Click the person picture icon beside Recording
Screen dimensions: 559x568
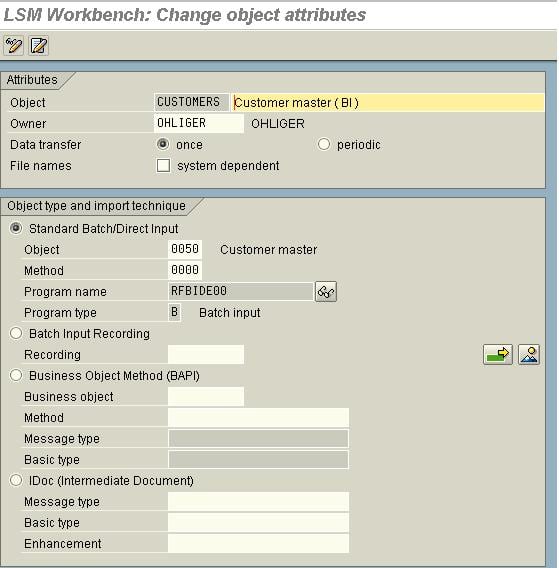529,355
